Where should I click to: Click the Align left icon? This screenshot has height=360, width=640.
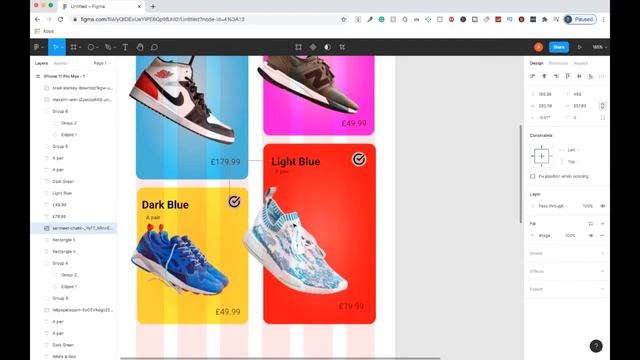click(533, 76)
